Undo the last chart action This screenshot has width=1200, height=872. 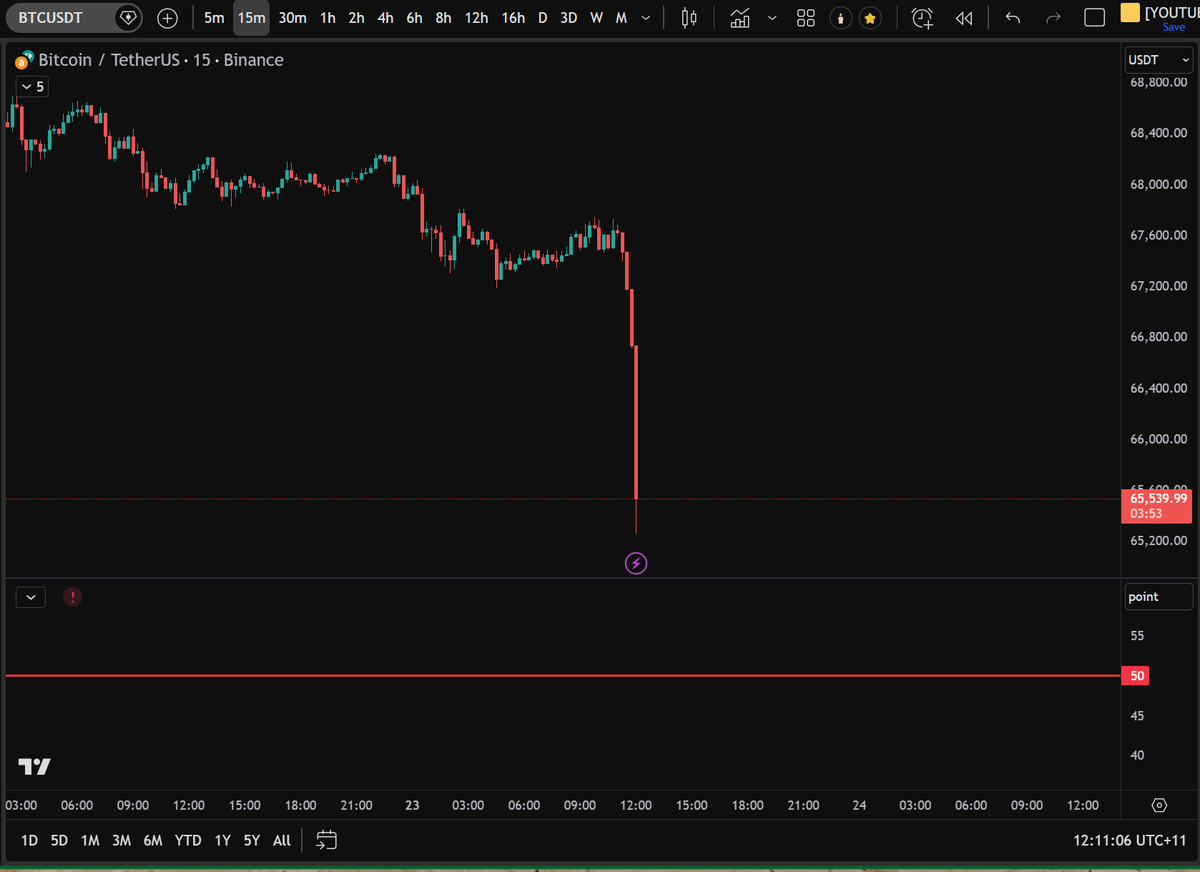[x=1013, y=18]
